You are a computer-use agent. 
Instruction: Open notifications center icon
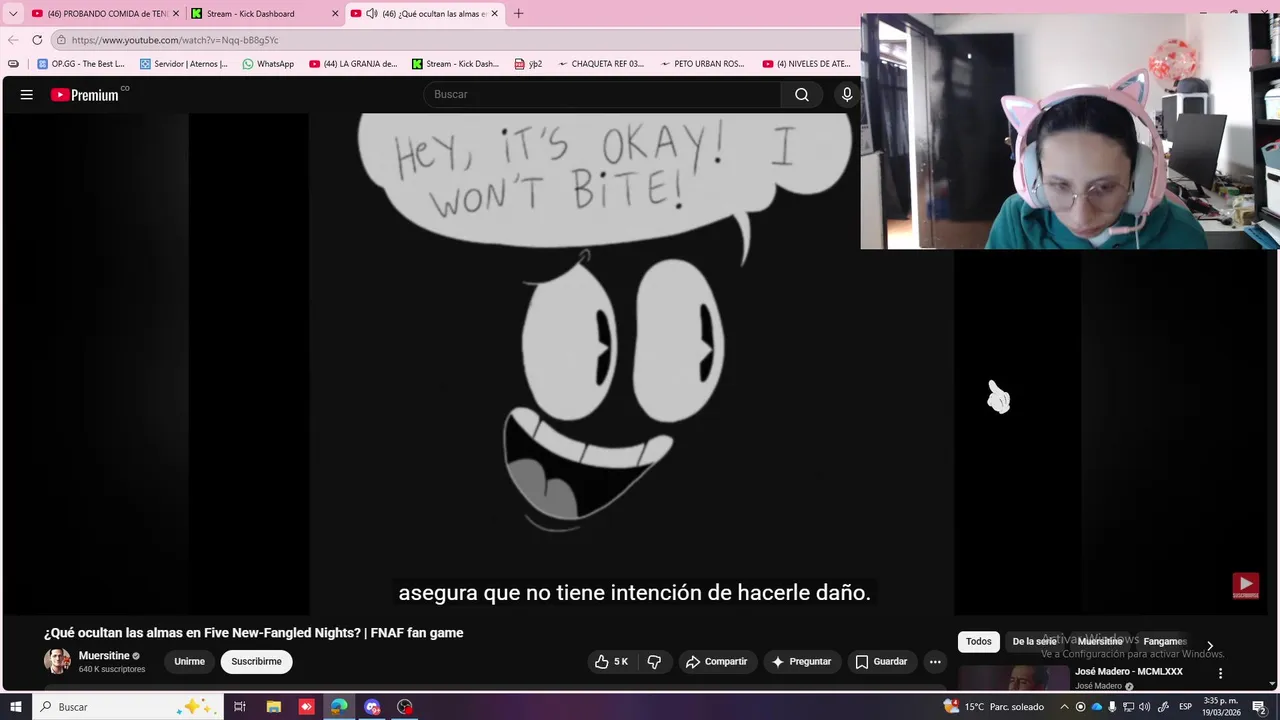coord(1259,707)
